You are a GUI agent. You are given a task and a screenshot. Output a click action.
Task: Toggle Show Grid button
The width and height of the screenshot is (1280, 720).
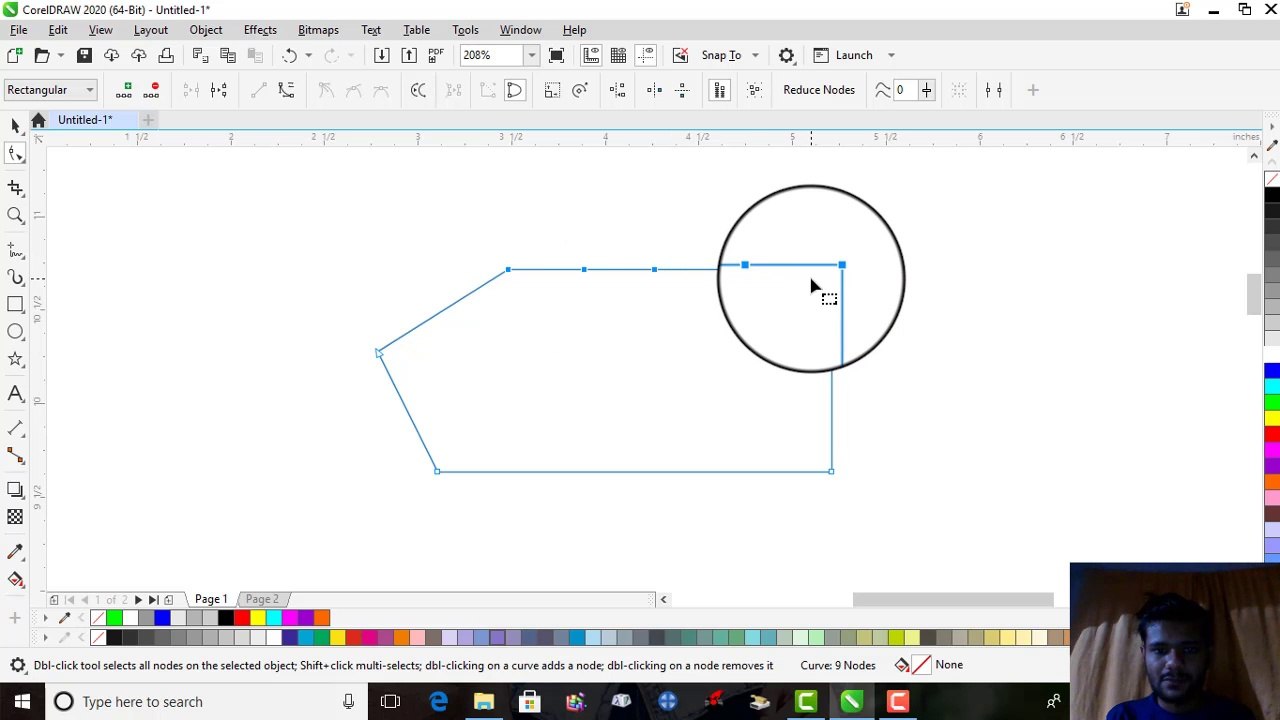[618, 55]
